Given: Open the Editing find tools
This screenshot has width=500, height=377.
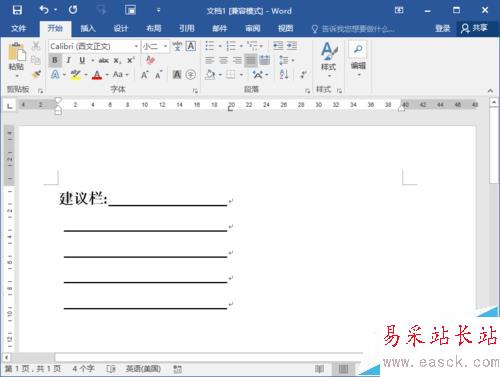Looking at the screenshot, I should point(358,58).
